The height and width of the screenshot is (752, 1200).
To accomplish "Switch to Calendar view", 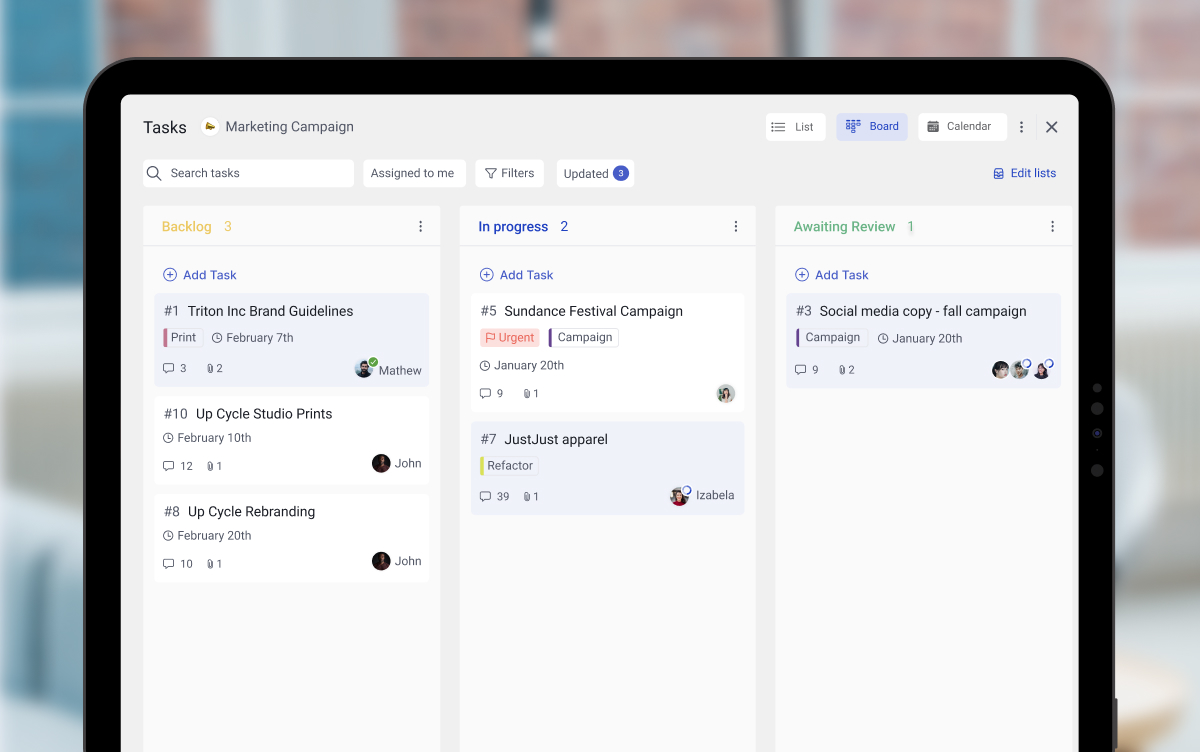I will 961,126.
